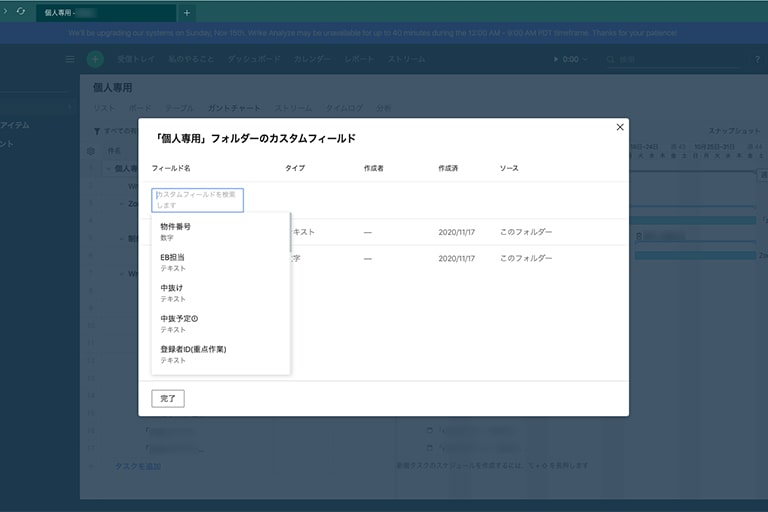Close the custom fields dialog with X
Image resolution: width=768 pixels, height=512 pixels.
620,127
